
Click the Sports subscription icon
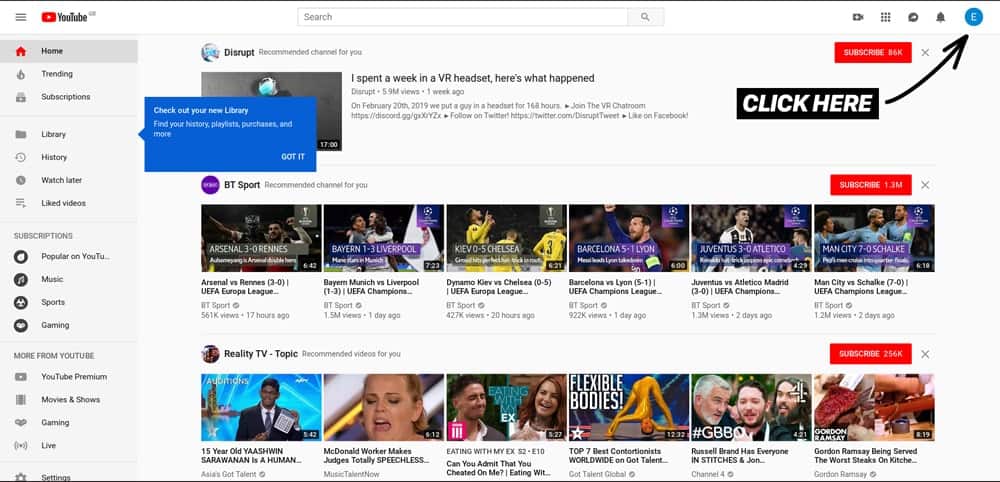tap(21, 302)
